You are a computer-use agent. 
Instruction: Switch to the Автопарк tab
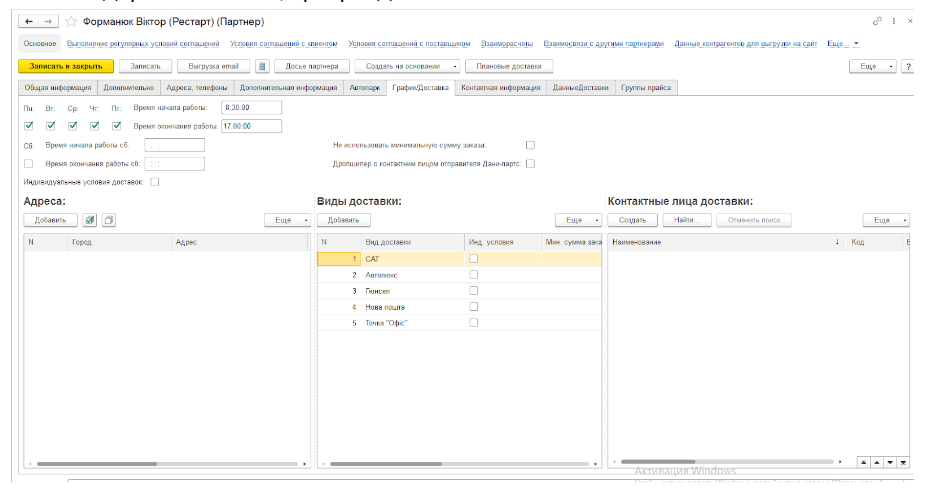point(364,88)
